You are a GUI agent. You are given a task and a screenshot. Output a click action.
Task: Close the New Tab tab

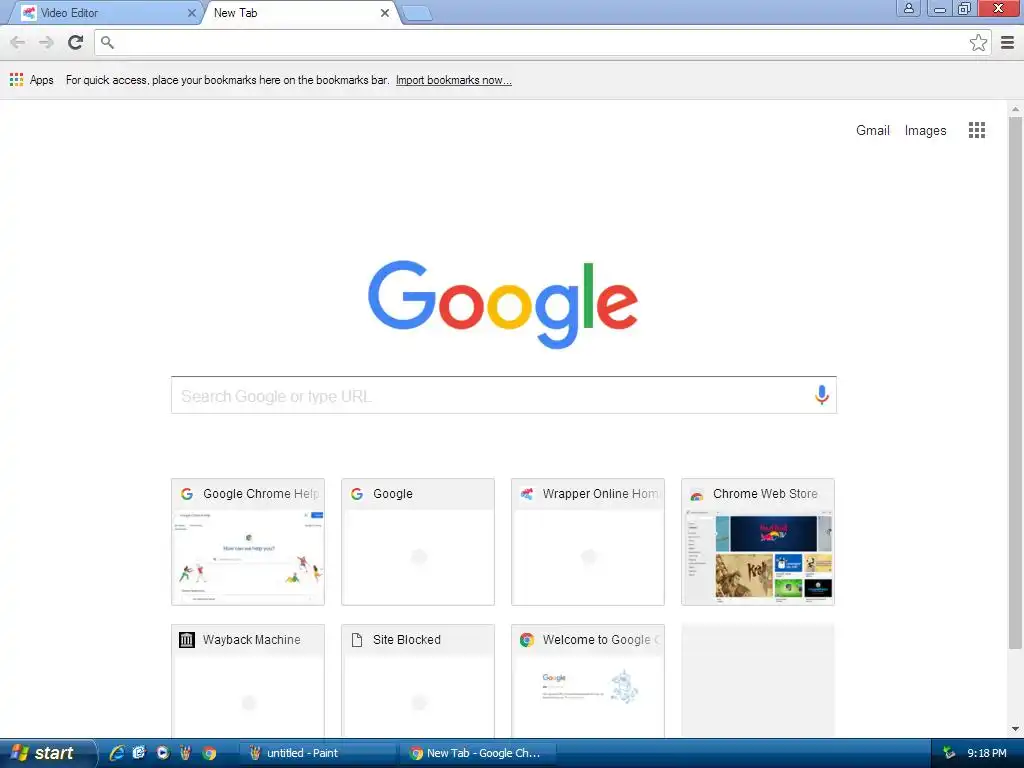pyautogui.click(x=385, y=12)
